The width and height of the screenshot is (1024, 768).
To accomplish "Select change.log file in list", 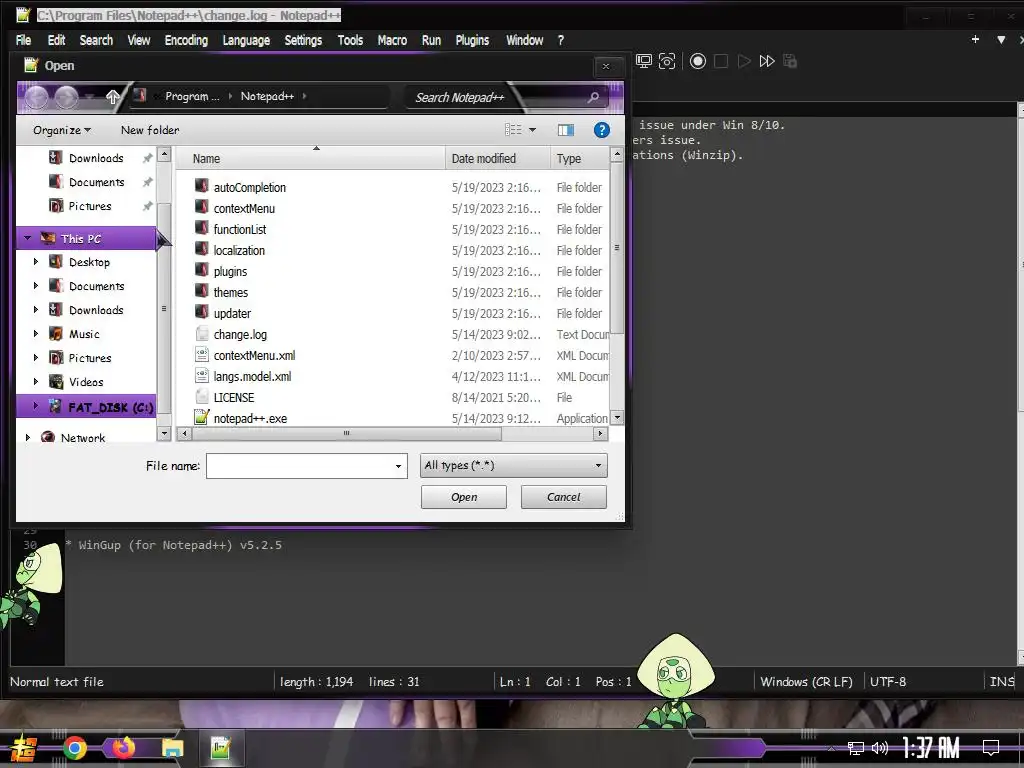I will (x=240, y=334).
